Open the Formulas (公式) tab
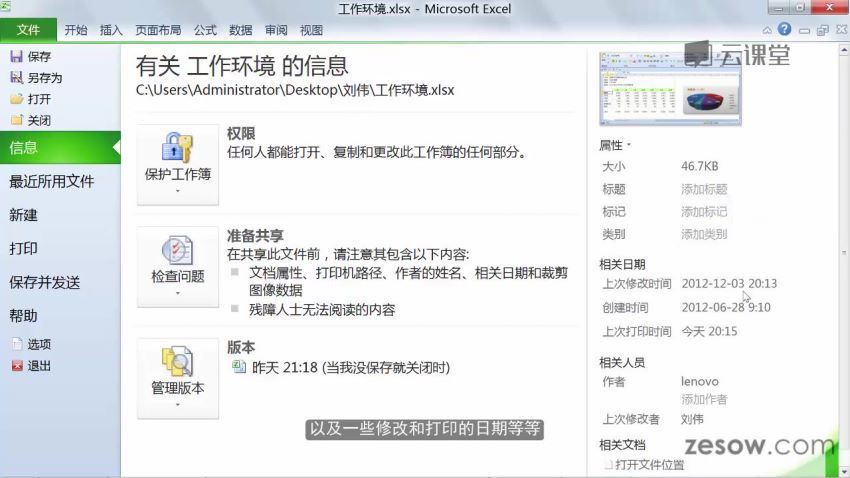Viewport: 850px width, 478px height. (205, 30)
